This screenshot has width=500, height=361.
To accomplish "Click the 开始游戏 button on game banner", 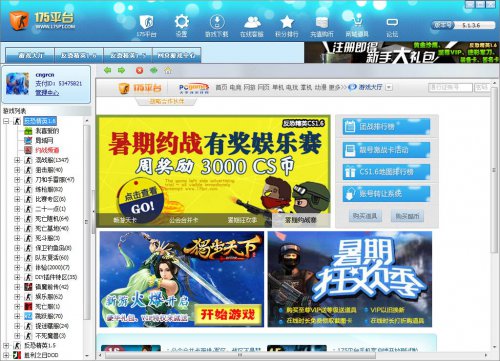I will point(228,314).
